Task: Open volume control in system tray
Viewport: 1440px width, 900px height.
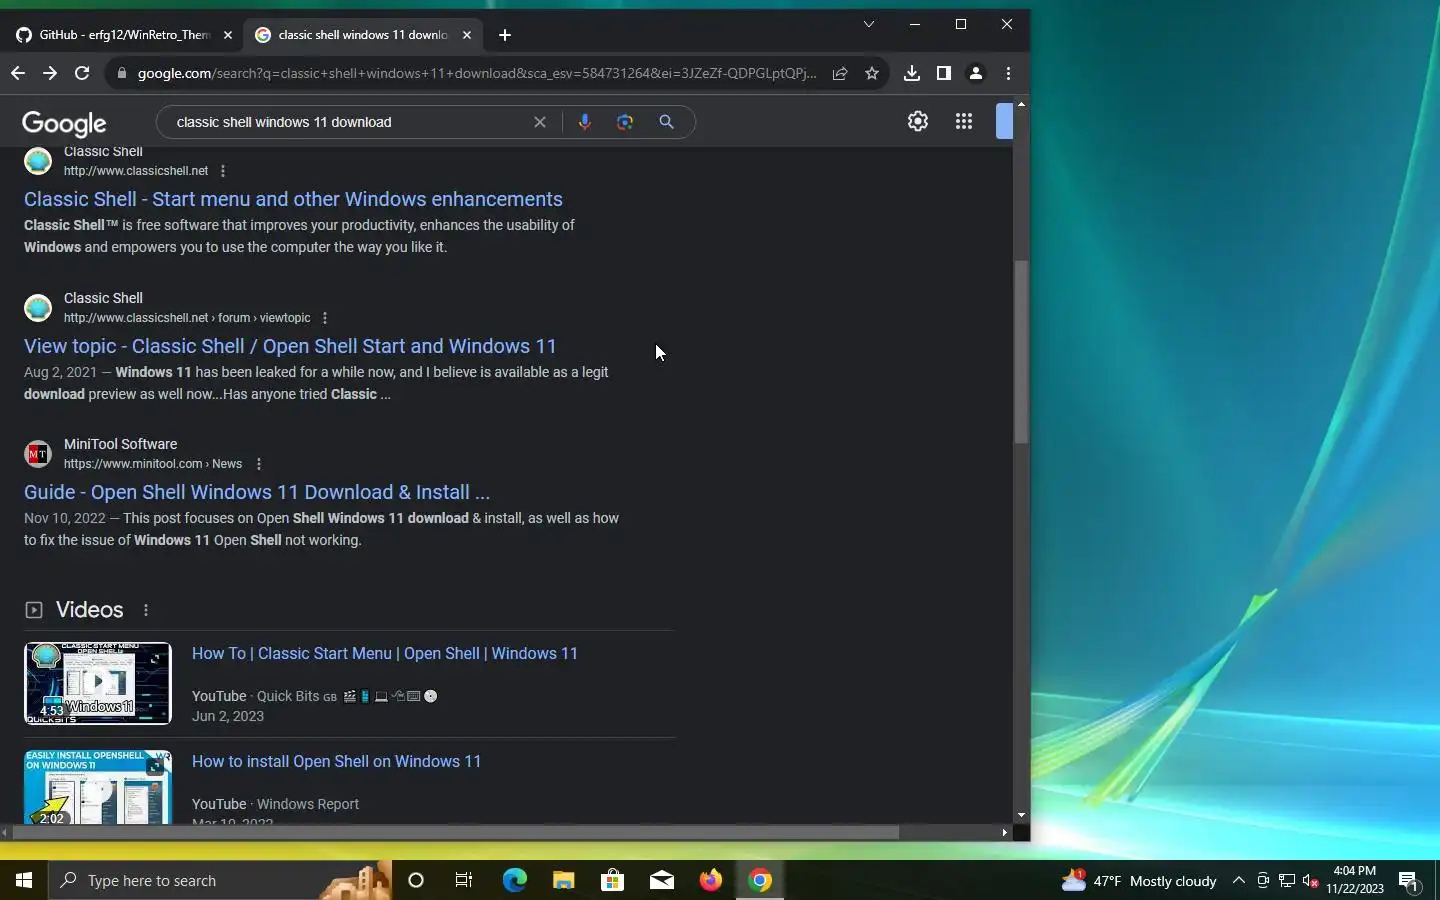Action: click(1311, 881)
